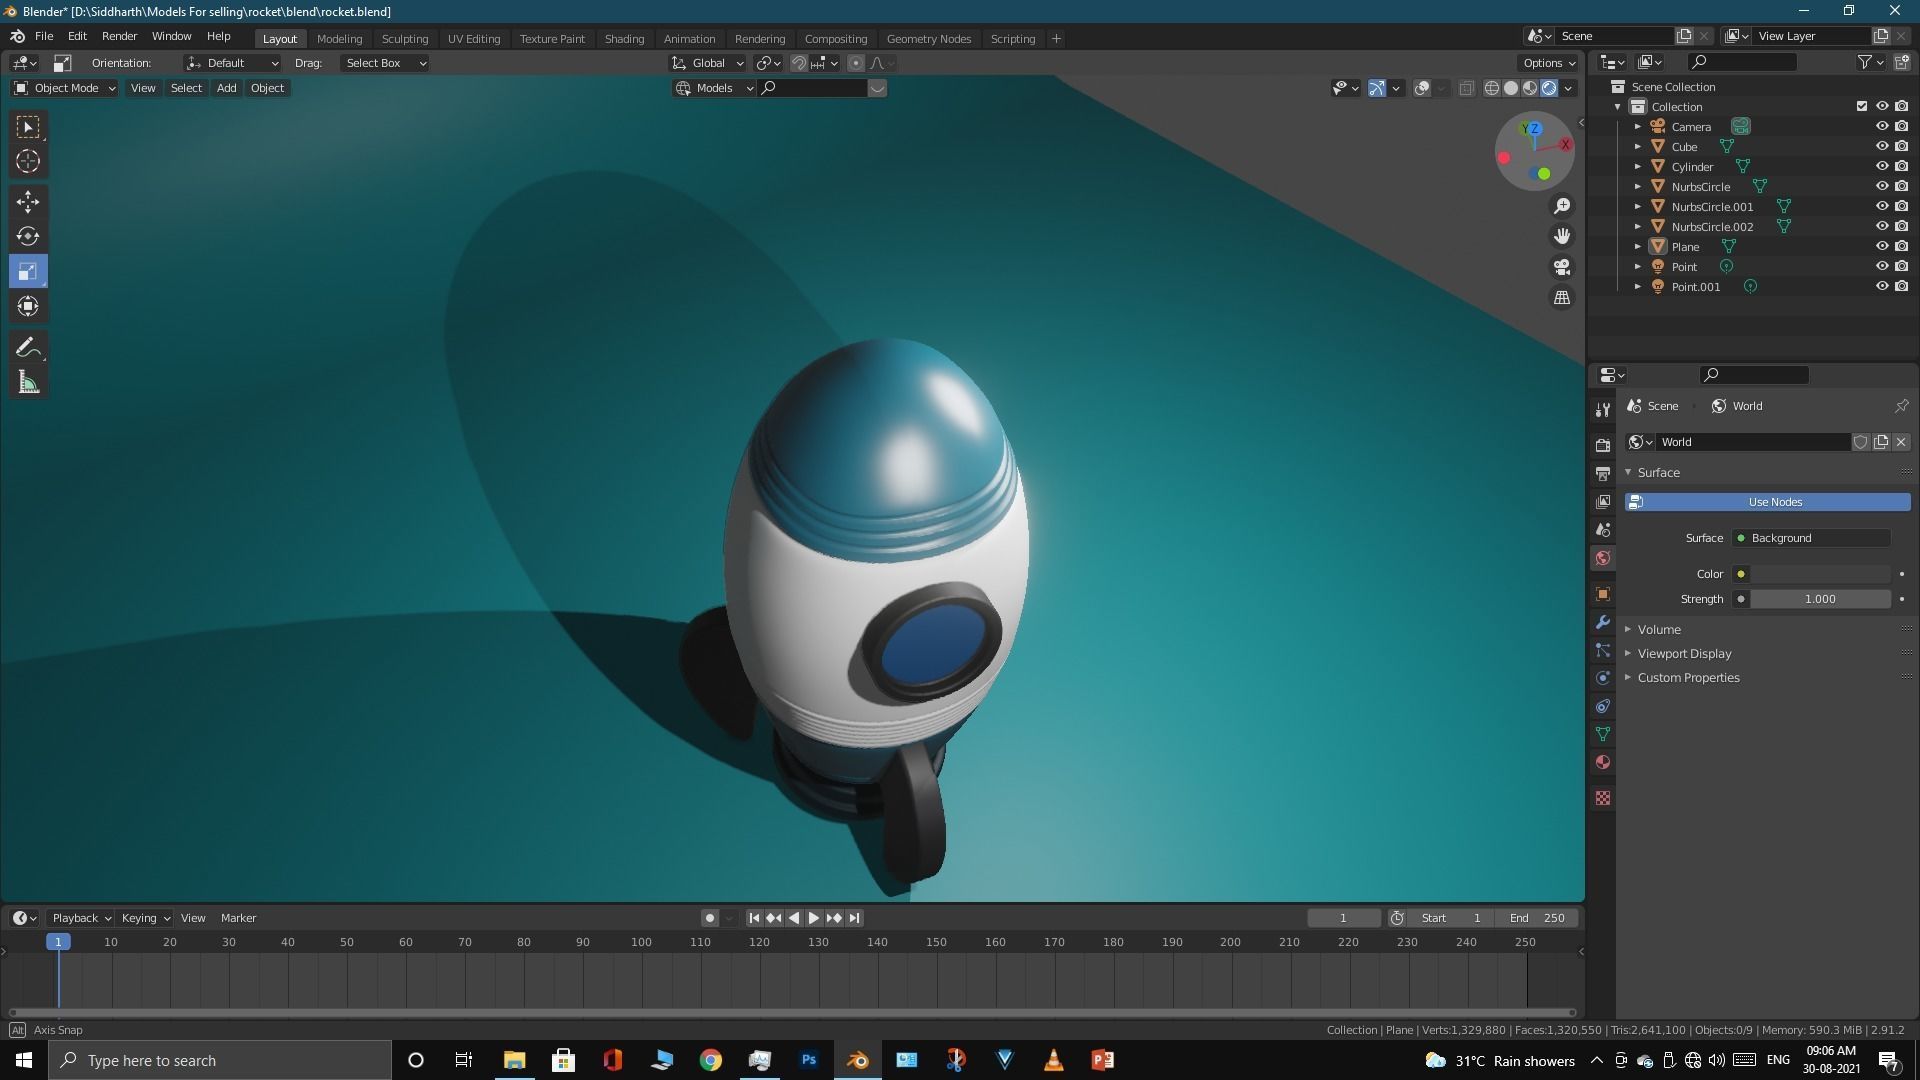Select the Rotate tool

point(28,236)
